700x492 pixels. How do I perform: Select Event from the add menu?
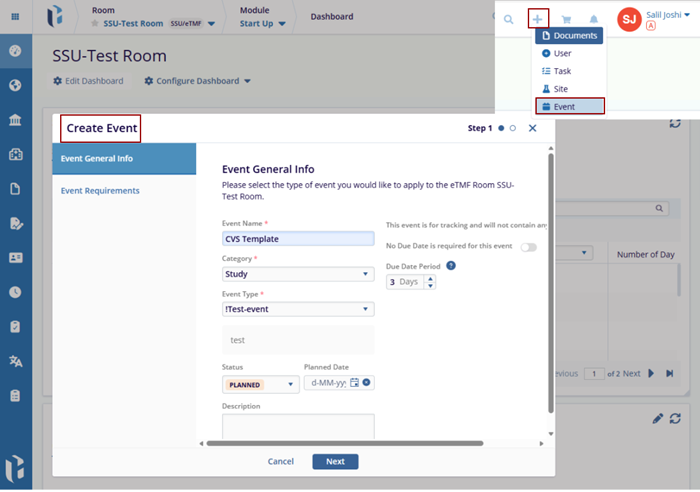coord(569,106)
